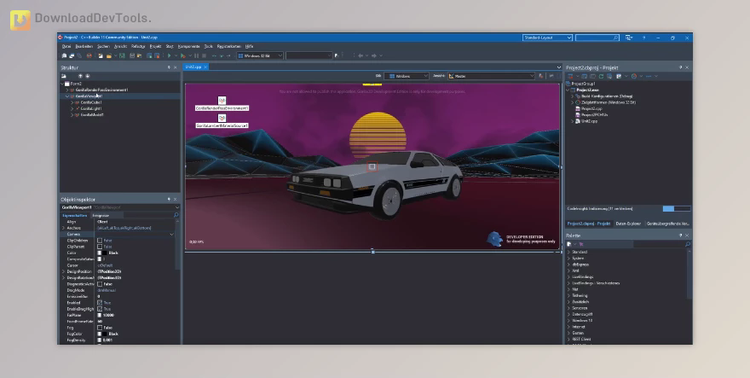Click the Objektinspektor search magnifier icon
Viewport: 750px width, 378px height.
click(176, 215)
